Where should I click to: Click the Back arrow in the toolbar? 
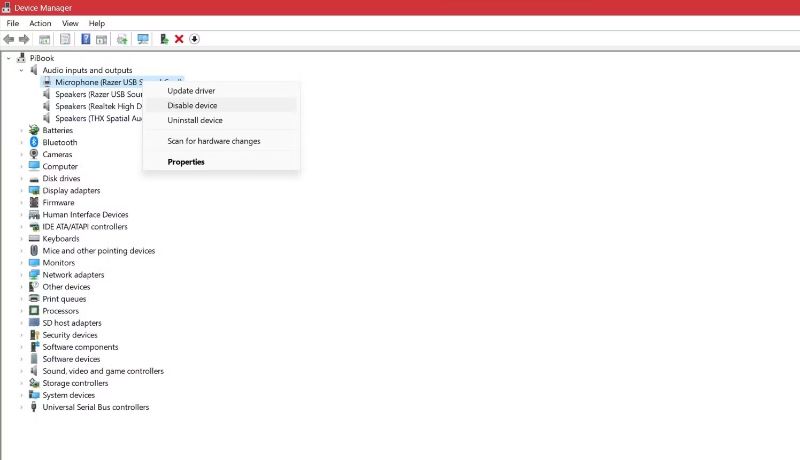(x=9, y=39)
